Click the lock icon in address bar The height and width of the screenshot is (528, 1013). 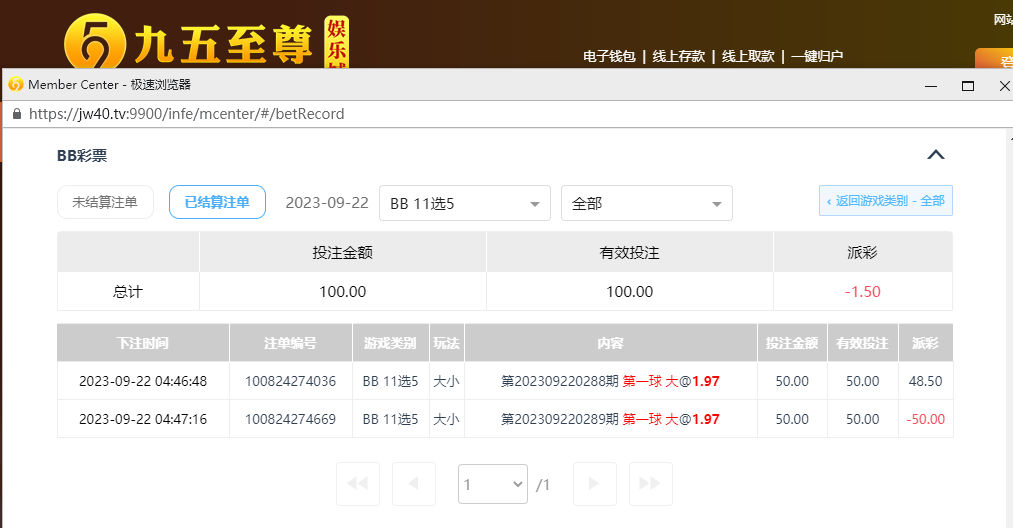[x=16, y=114]
